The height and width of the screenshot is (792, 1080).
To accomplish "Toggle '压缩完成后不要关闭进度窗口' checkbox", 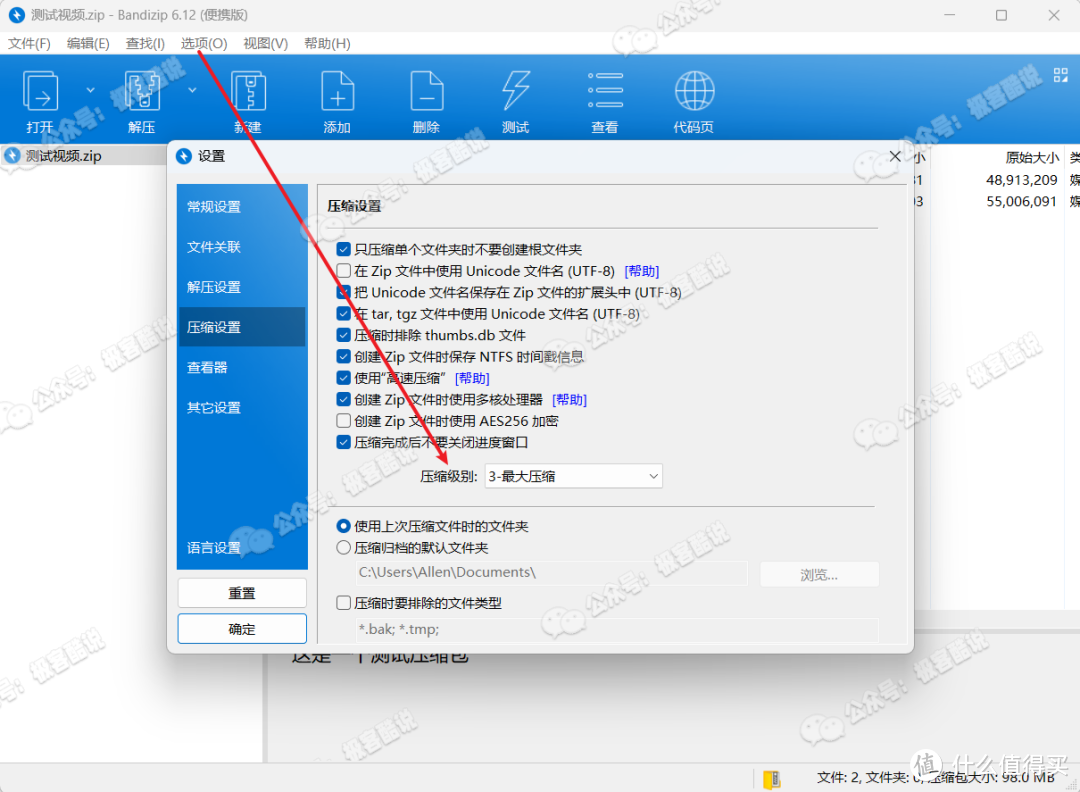I will point(344,441).
